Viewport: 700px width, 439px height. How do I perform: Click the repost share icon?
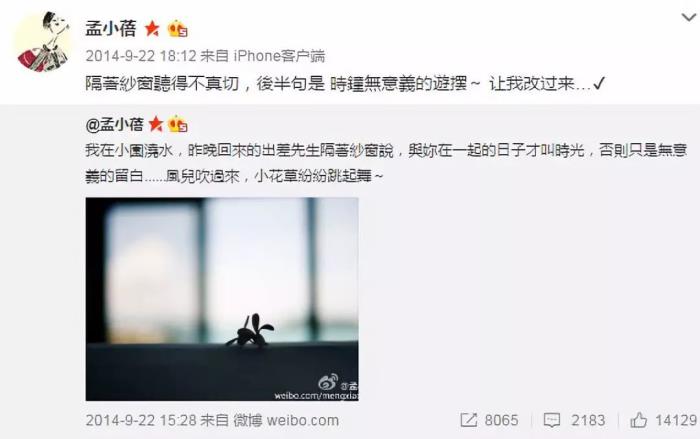(469, 420)
